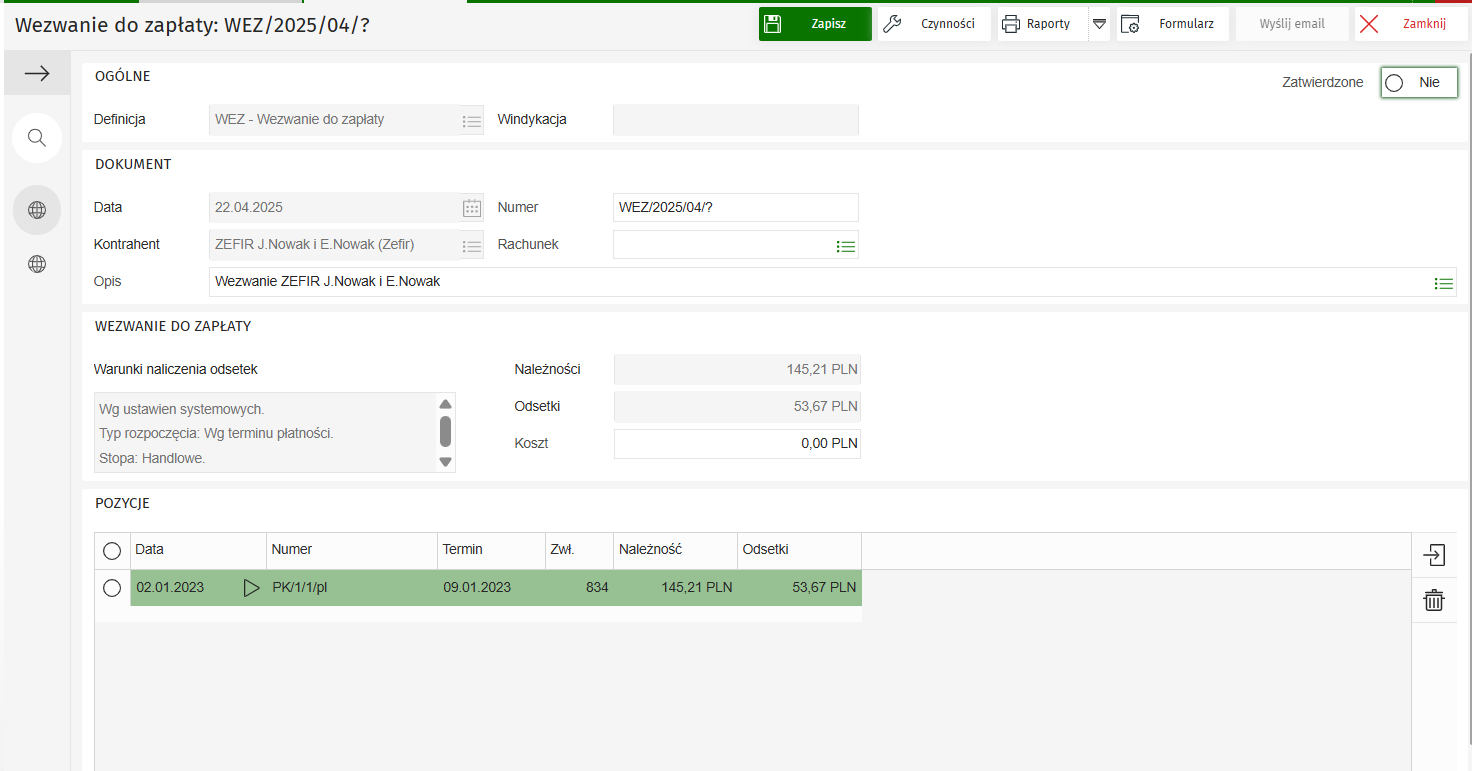This screenshot has width=1472, height=771.
Task: Open the Definicja list selector
Action: (x=472, y=121)
